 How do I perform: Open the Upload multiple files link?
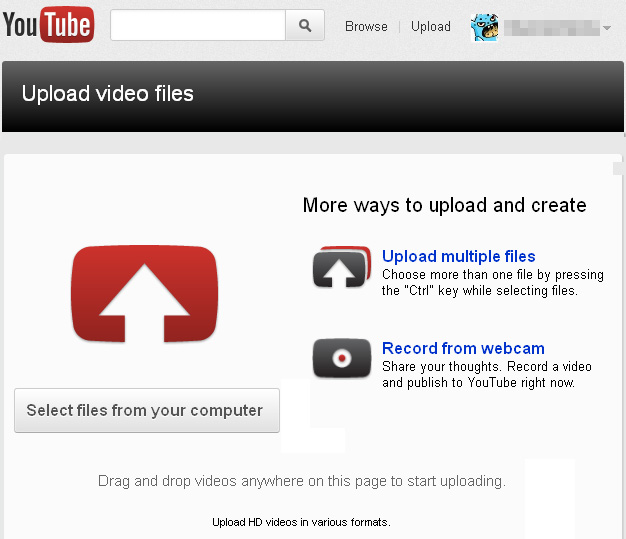[x=458, y=256]
